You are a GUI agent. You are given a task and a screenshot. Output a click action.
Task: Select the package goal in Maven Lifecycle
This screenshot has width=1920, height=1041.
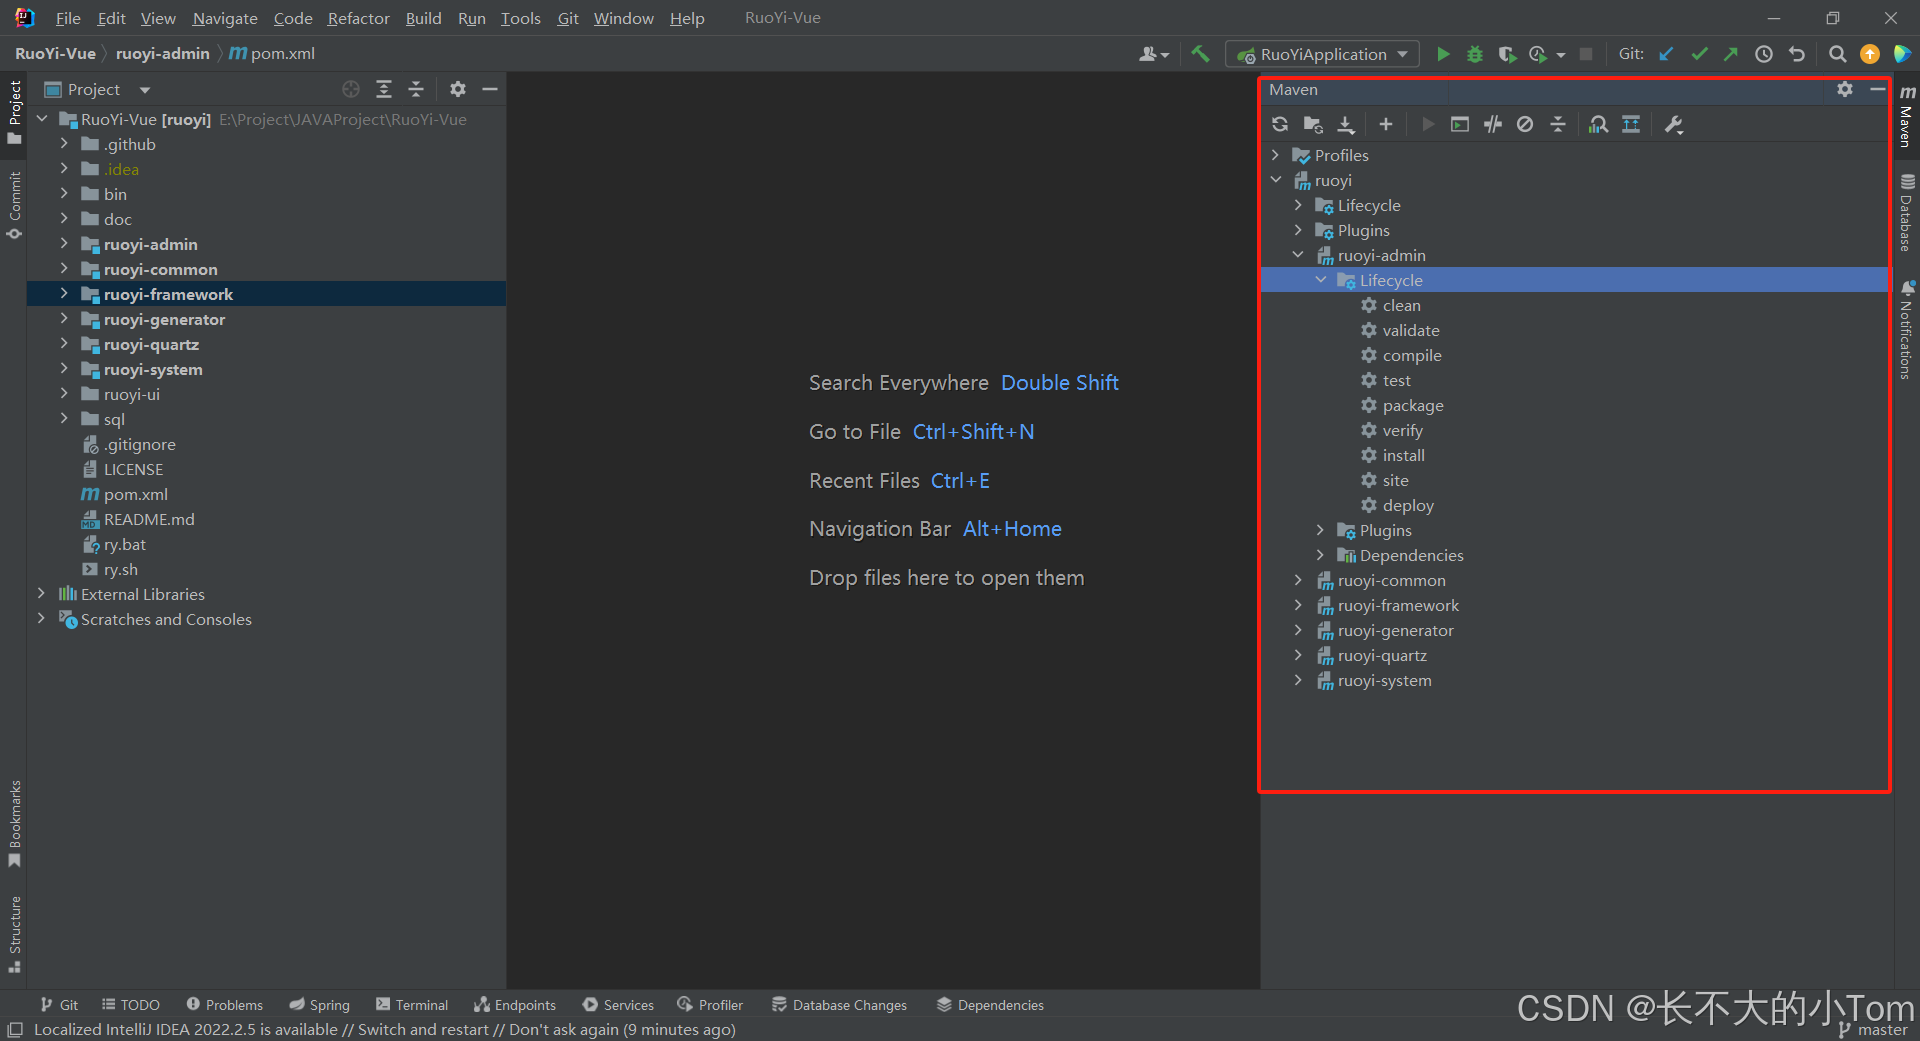tap(1412, 405)
